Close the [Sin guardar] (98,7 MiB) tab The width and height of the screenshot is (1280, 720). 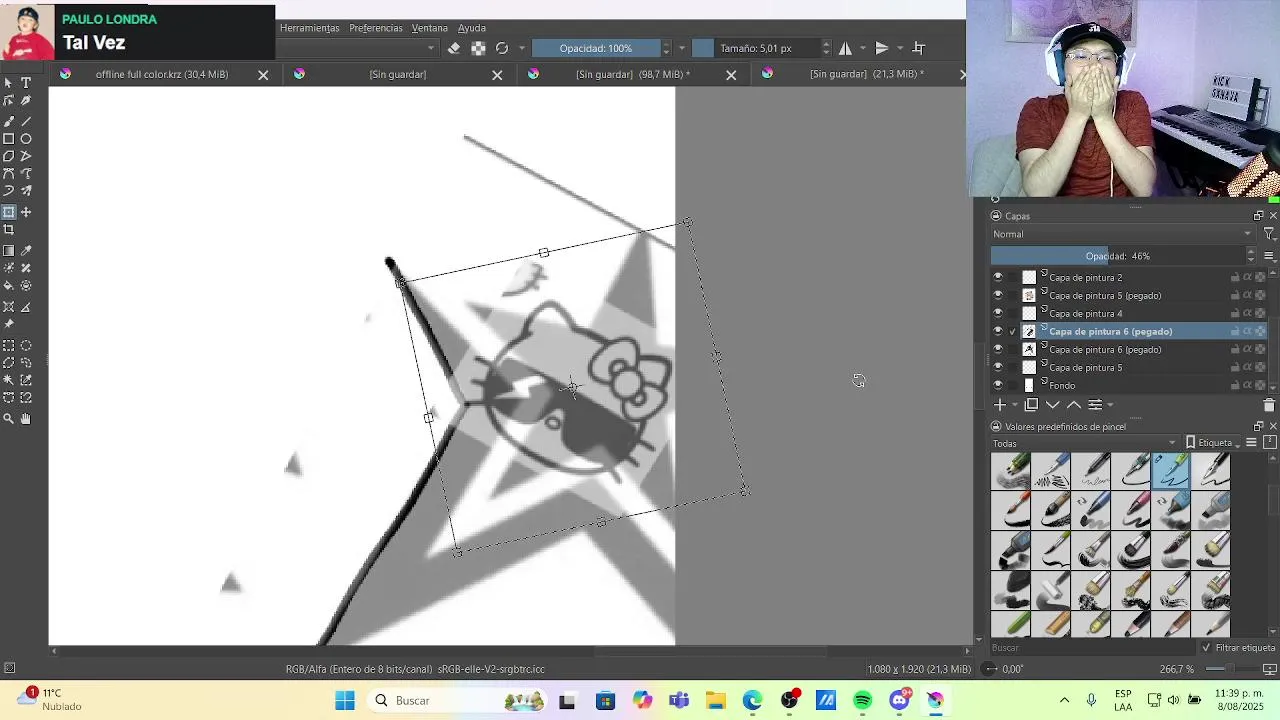point(731,75)
